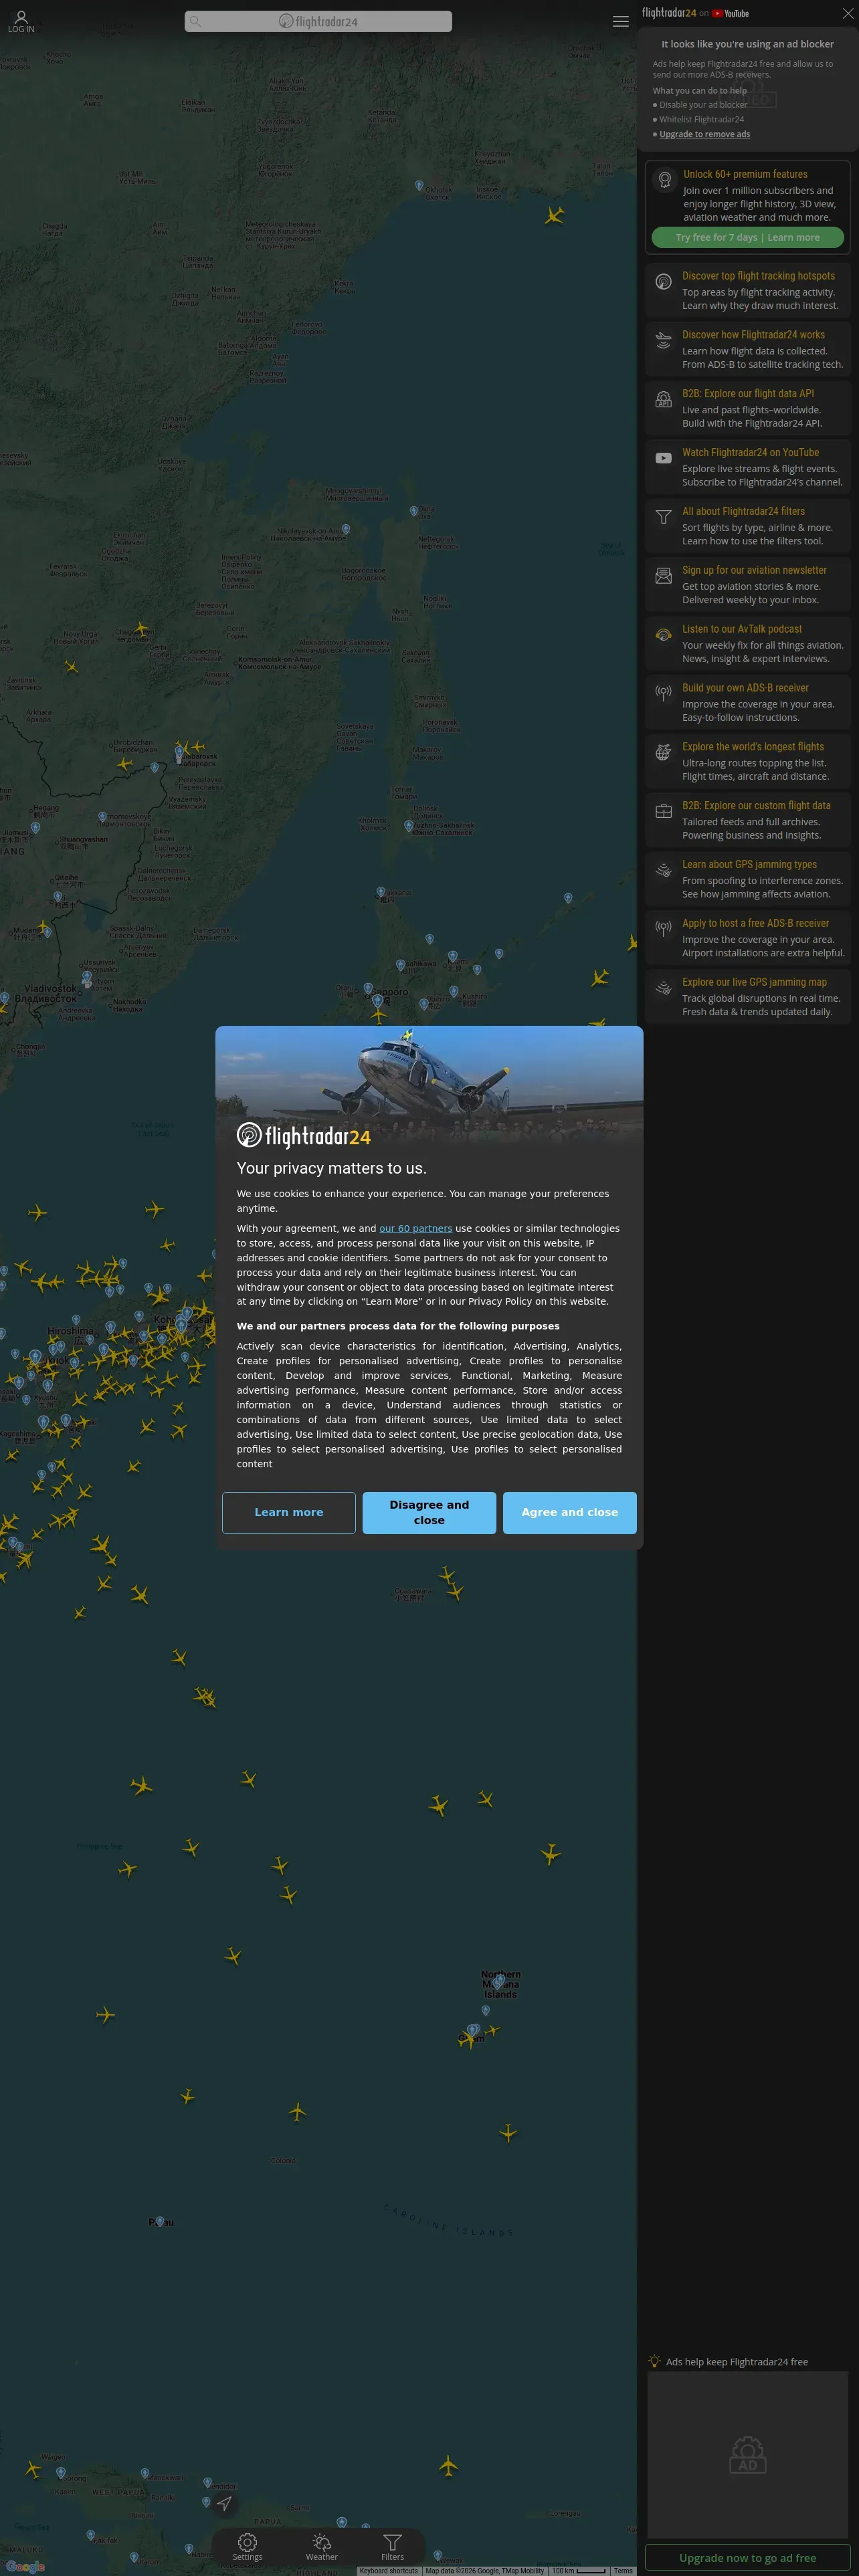Click the my-location arrow button
859x2576 pixels.
(224, 2503)
